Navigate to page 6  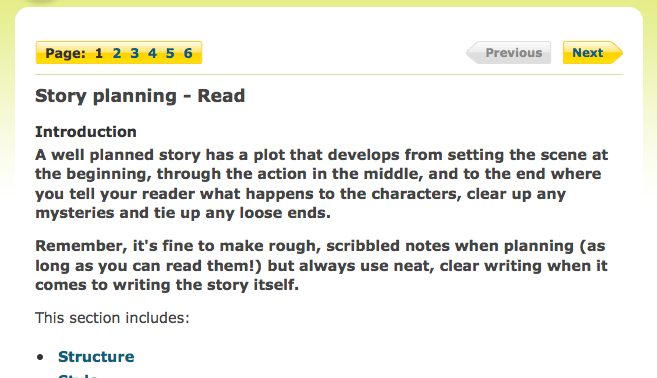click(x=188, y=53)
